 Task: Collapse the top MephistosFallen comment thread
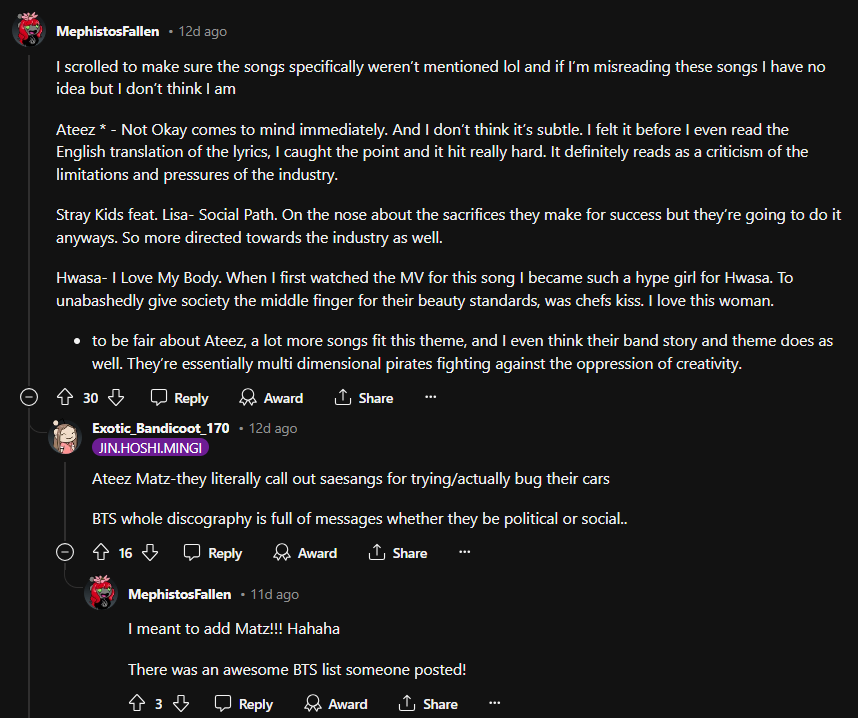tap(29, 398)
